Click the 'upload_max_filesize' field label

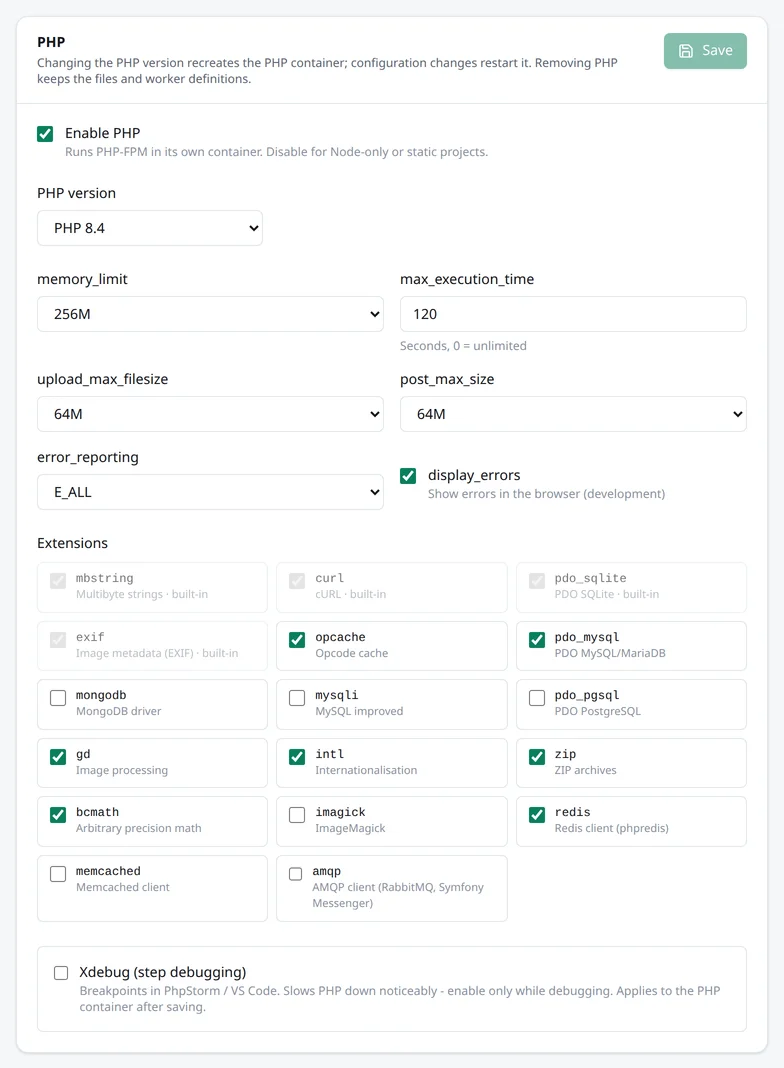103,379
